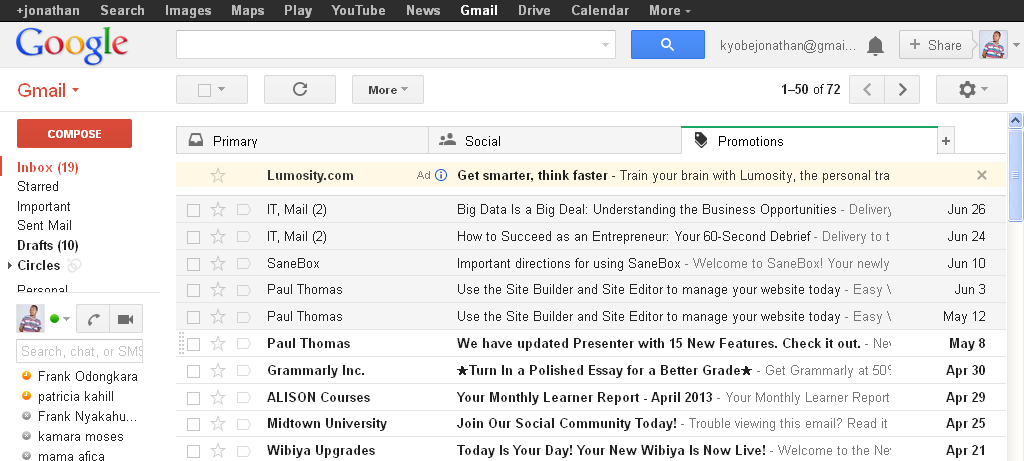Open the top bar More menu

coord(670,10)
